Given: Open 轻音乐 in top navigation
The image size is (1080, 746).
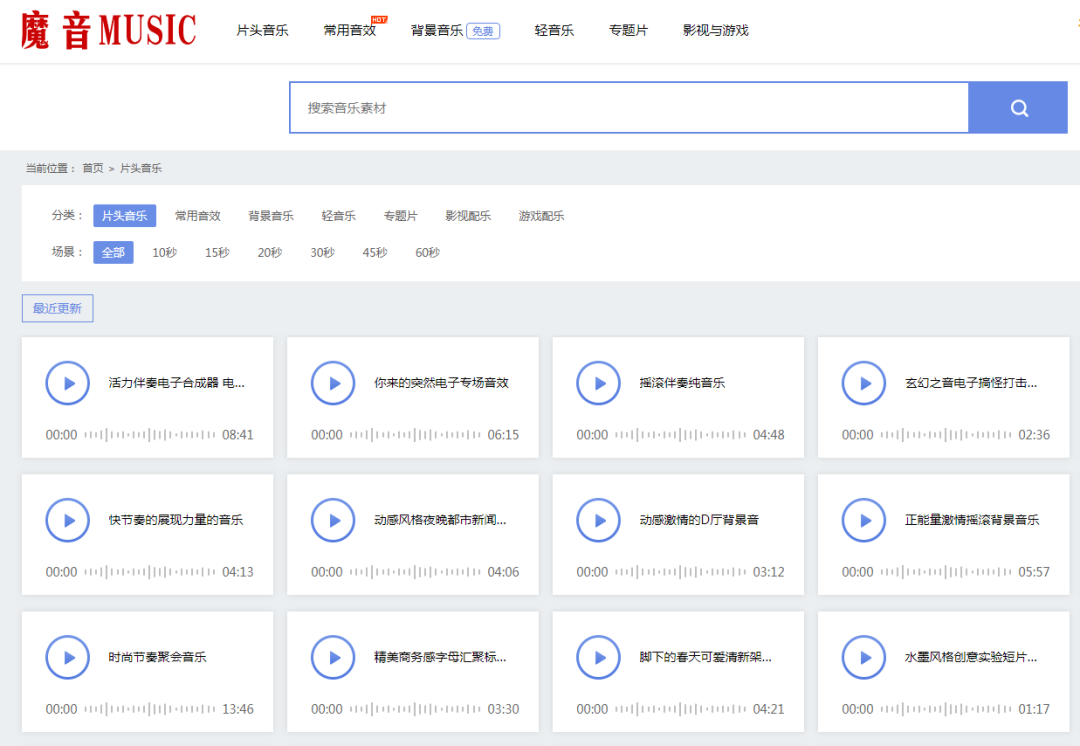Looking at the screenshot, I should click(x=554, y=30).
